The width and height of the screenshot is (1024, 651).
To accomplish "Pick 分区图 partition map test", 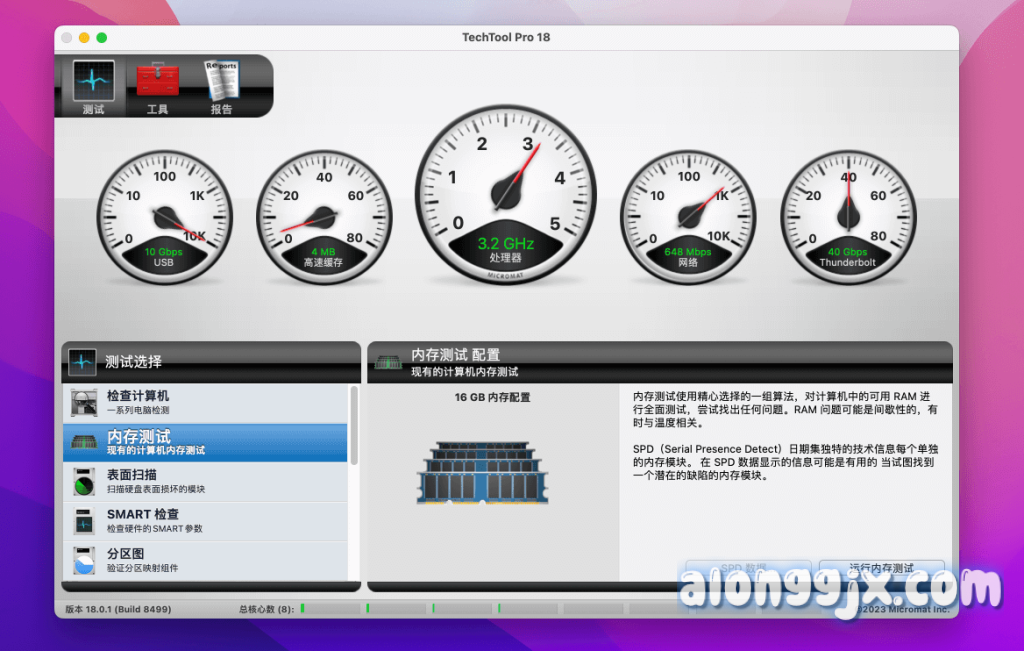I will [x=205, y=559].
